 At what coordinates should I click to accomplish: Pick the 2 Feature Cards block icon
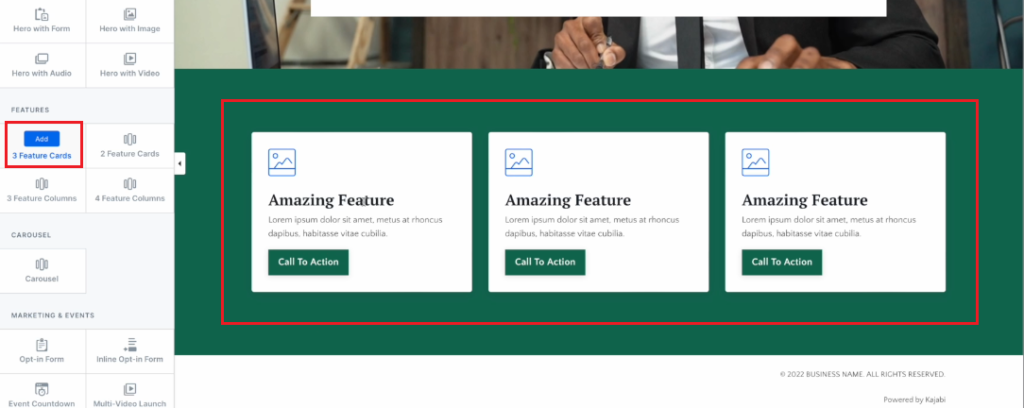(x=130, y=139)
